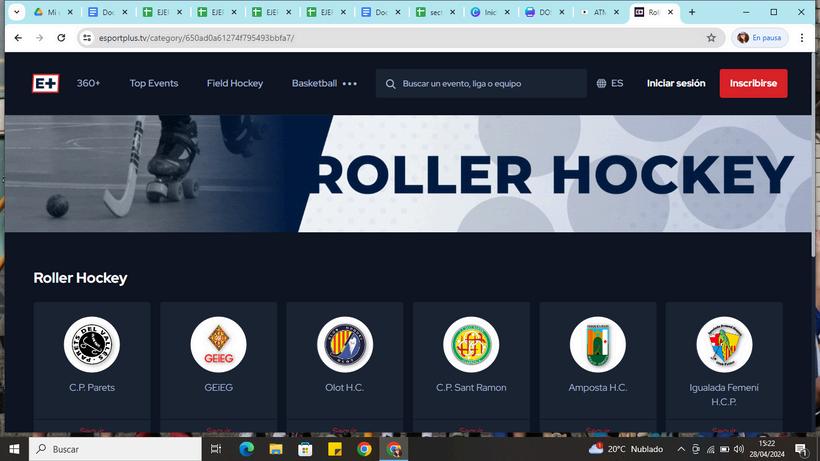Open the 360+ section

pos(88,83)
